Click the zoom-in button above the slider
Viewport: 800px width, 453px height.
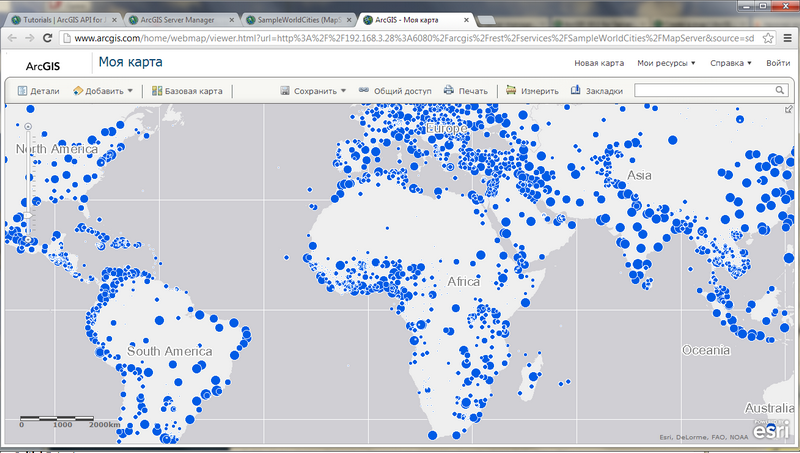(x=28, y=126)
